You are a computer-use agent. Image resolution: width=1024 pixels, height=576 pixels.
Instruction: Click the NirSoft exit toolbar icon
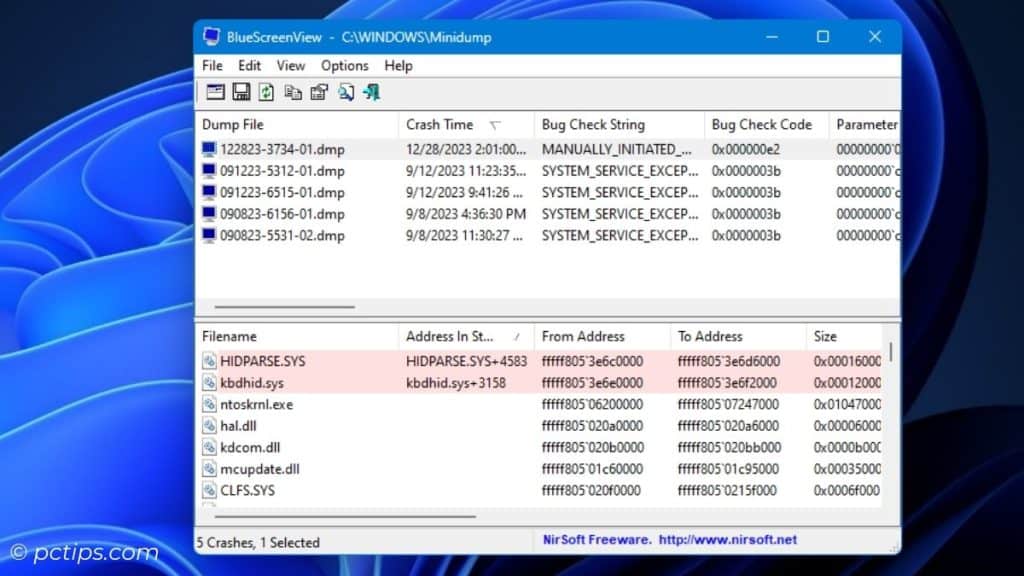pyautogui.click(x=369, y=92)
